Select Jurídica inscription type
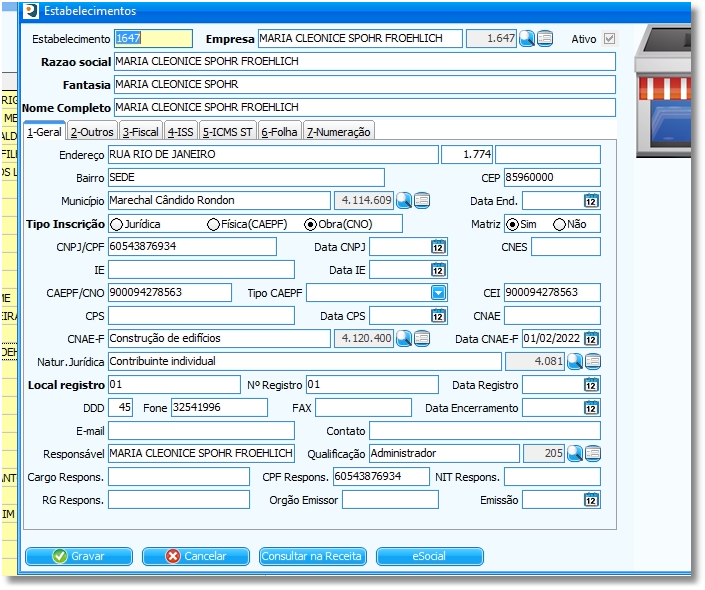The height and width of the screenshot is (590, 705). coord(116,224)
